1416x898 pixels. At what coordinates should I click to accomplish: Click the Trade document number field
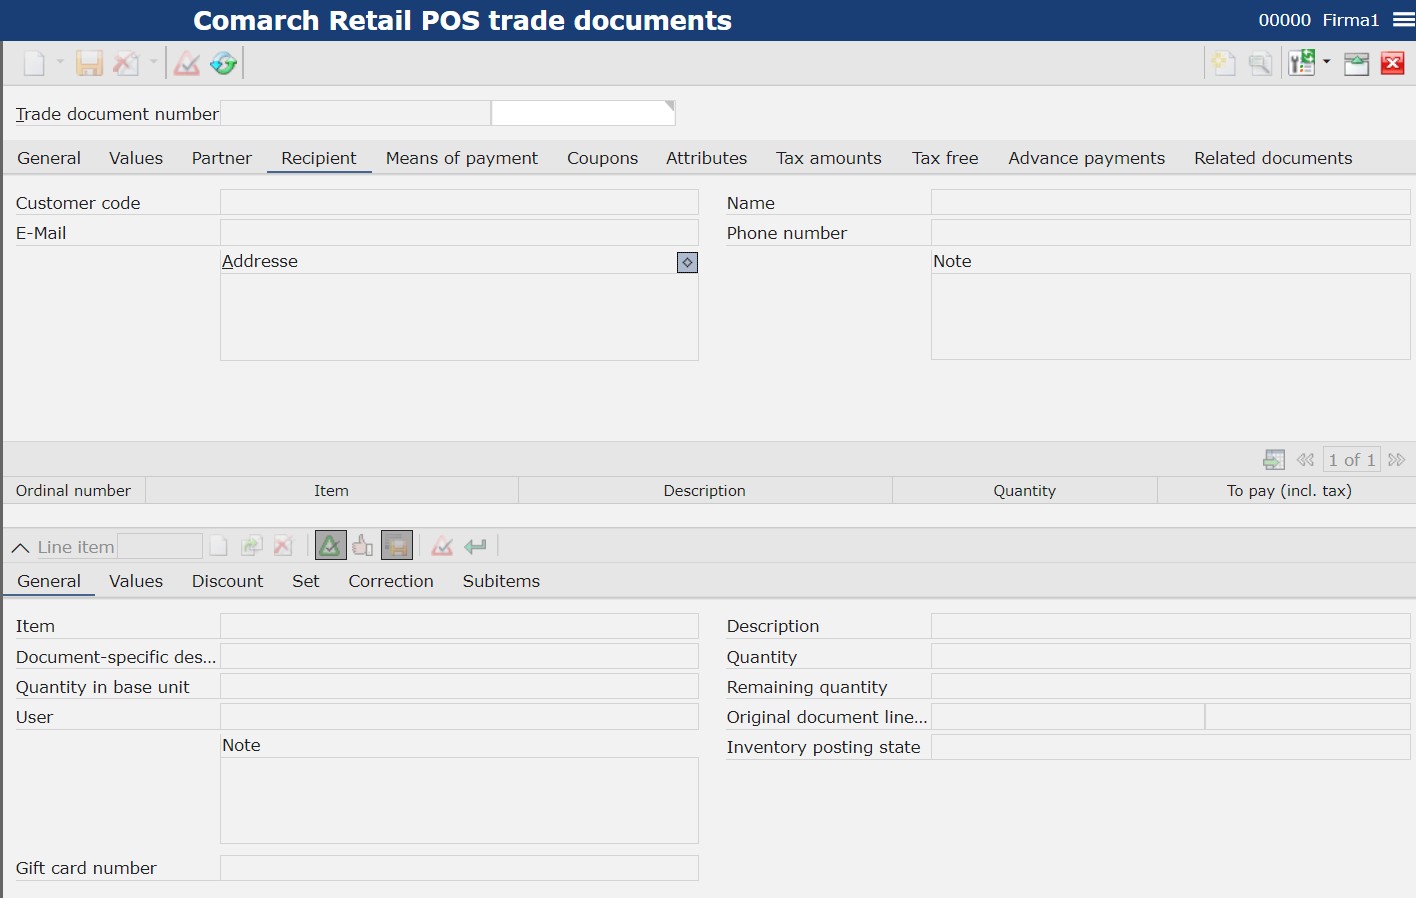pyautogui.click(x=355, y=113)
